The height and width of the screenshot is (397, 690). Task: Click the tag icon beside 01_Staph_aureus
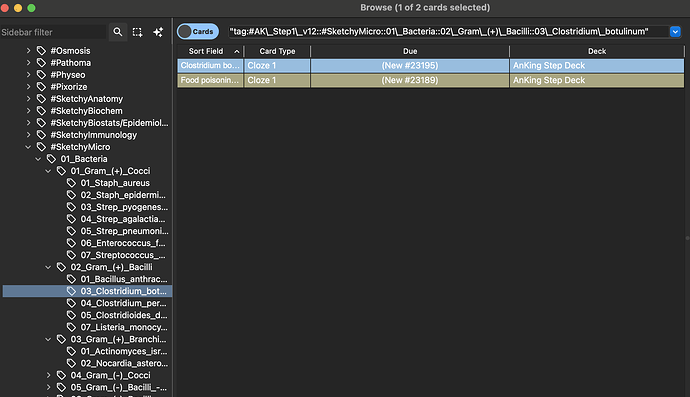[71, 183]
